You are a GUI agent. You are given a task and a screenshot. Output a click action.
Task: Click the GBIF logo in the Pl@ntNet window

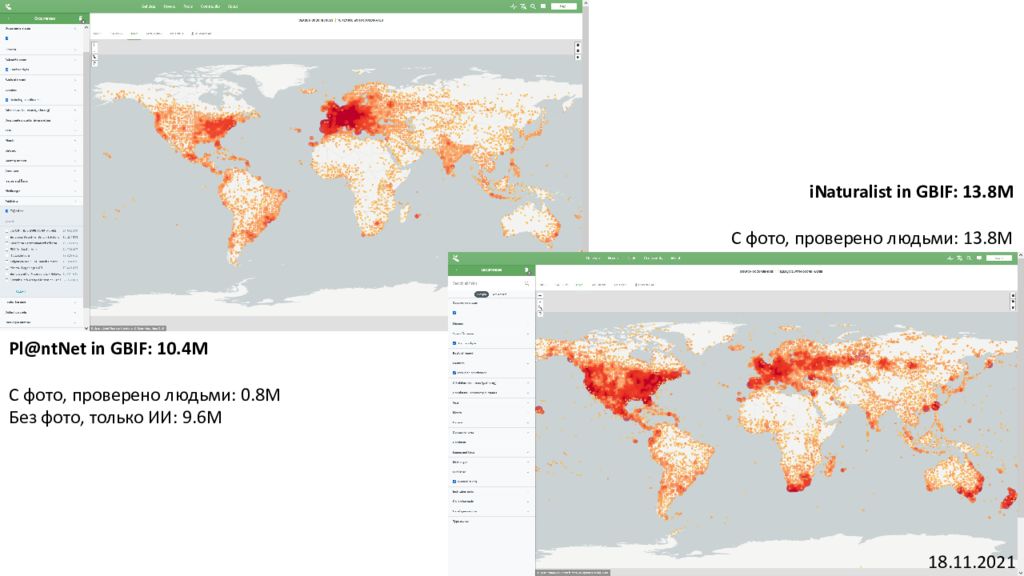[x=8, y=7]
